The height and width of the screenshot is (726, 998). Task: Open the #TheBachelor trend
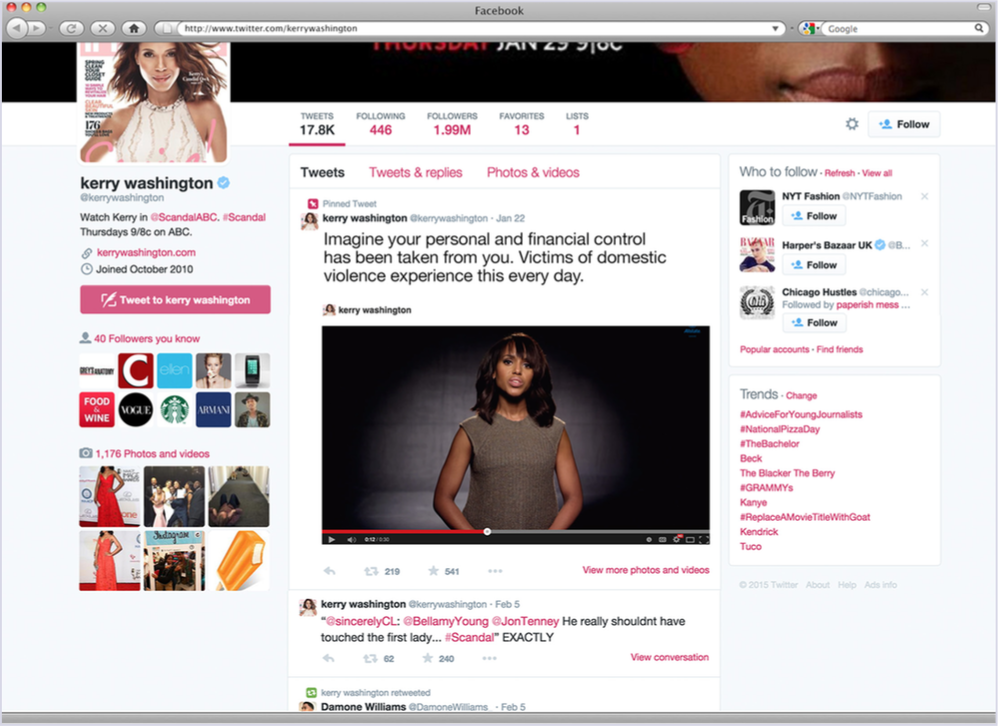(770, 443)
